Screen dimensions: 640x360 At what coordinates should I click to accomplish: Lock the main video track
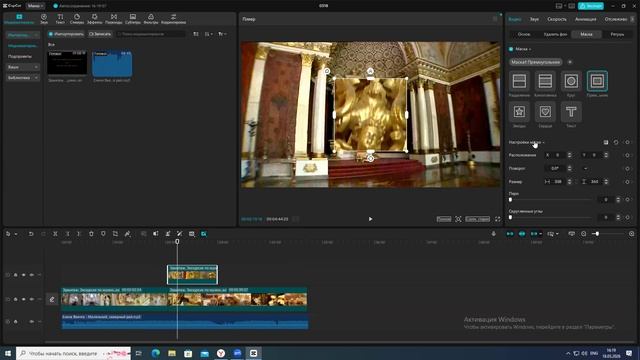click(16, 299)
